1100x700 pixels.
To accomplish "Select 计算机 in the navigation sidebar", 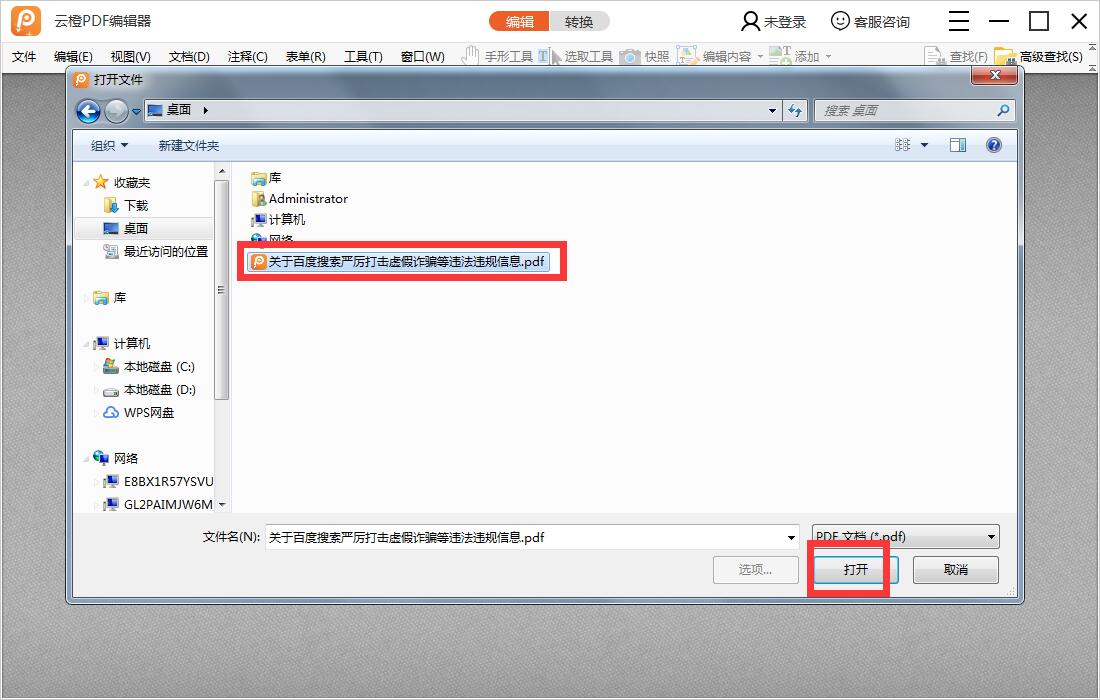I will (x=121, y=343).
